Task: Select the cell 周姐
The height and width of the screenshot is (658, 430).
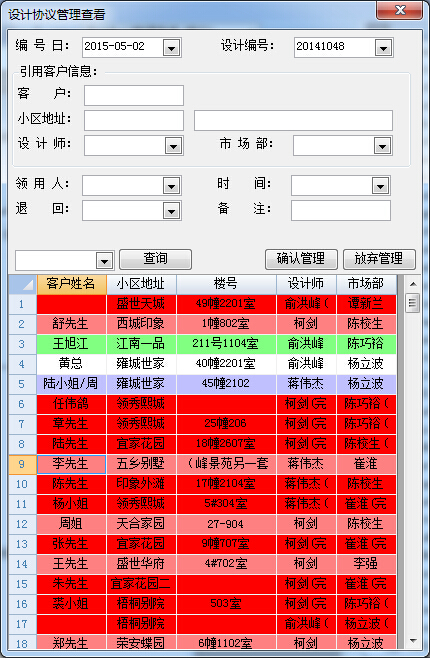Action: click(71, 524)
